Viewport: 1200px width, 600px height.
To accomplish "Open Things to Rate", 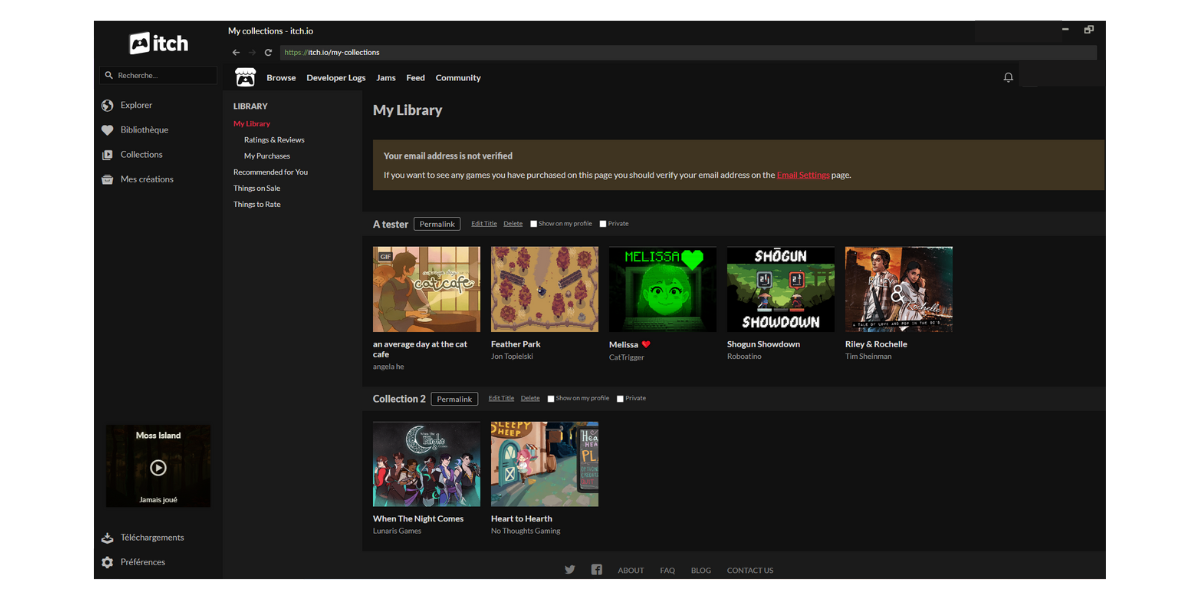I will coord(257,204).
